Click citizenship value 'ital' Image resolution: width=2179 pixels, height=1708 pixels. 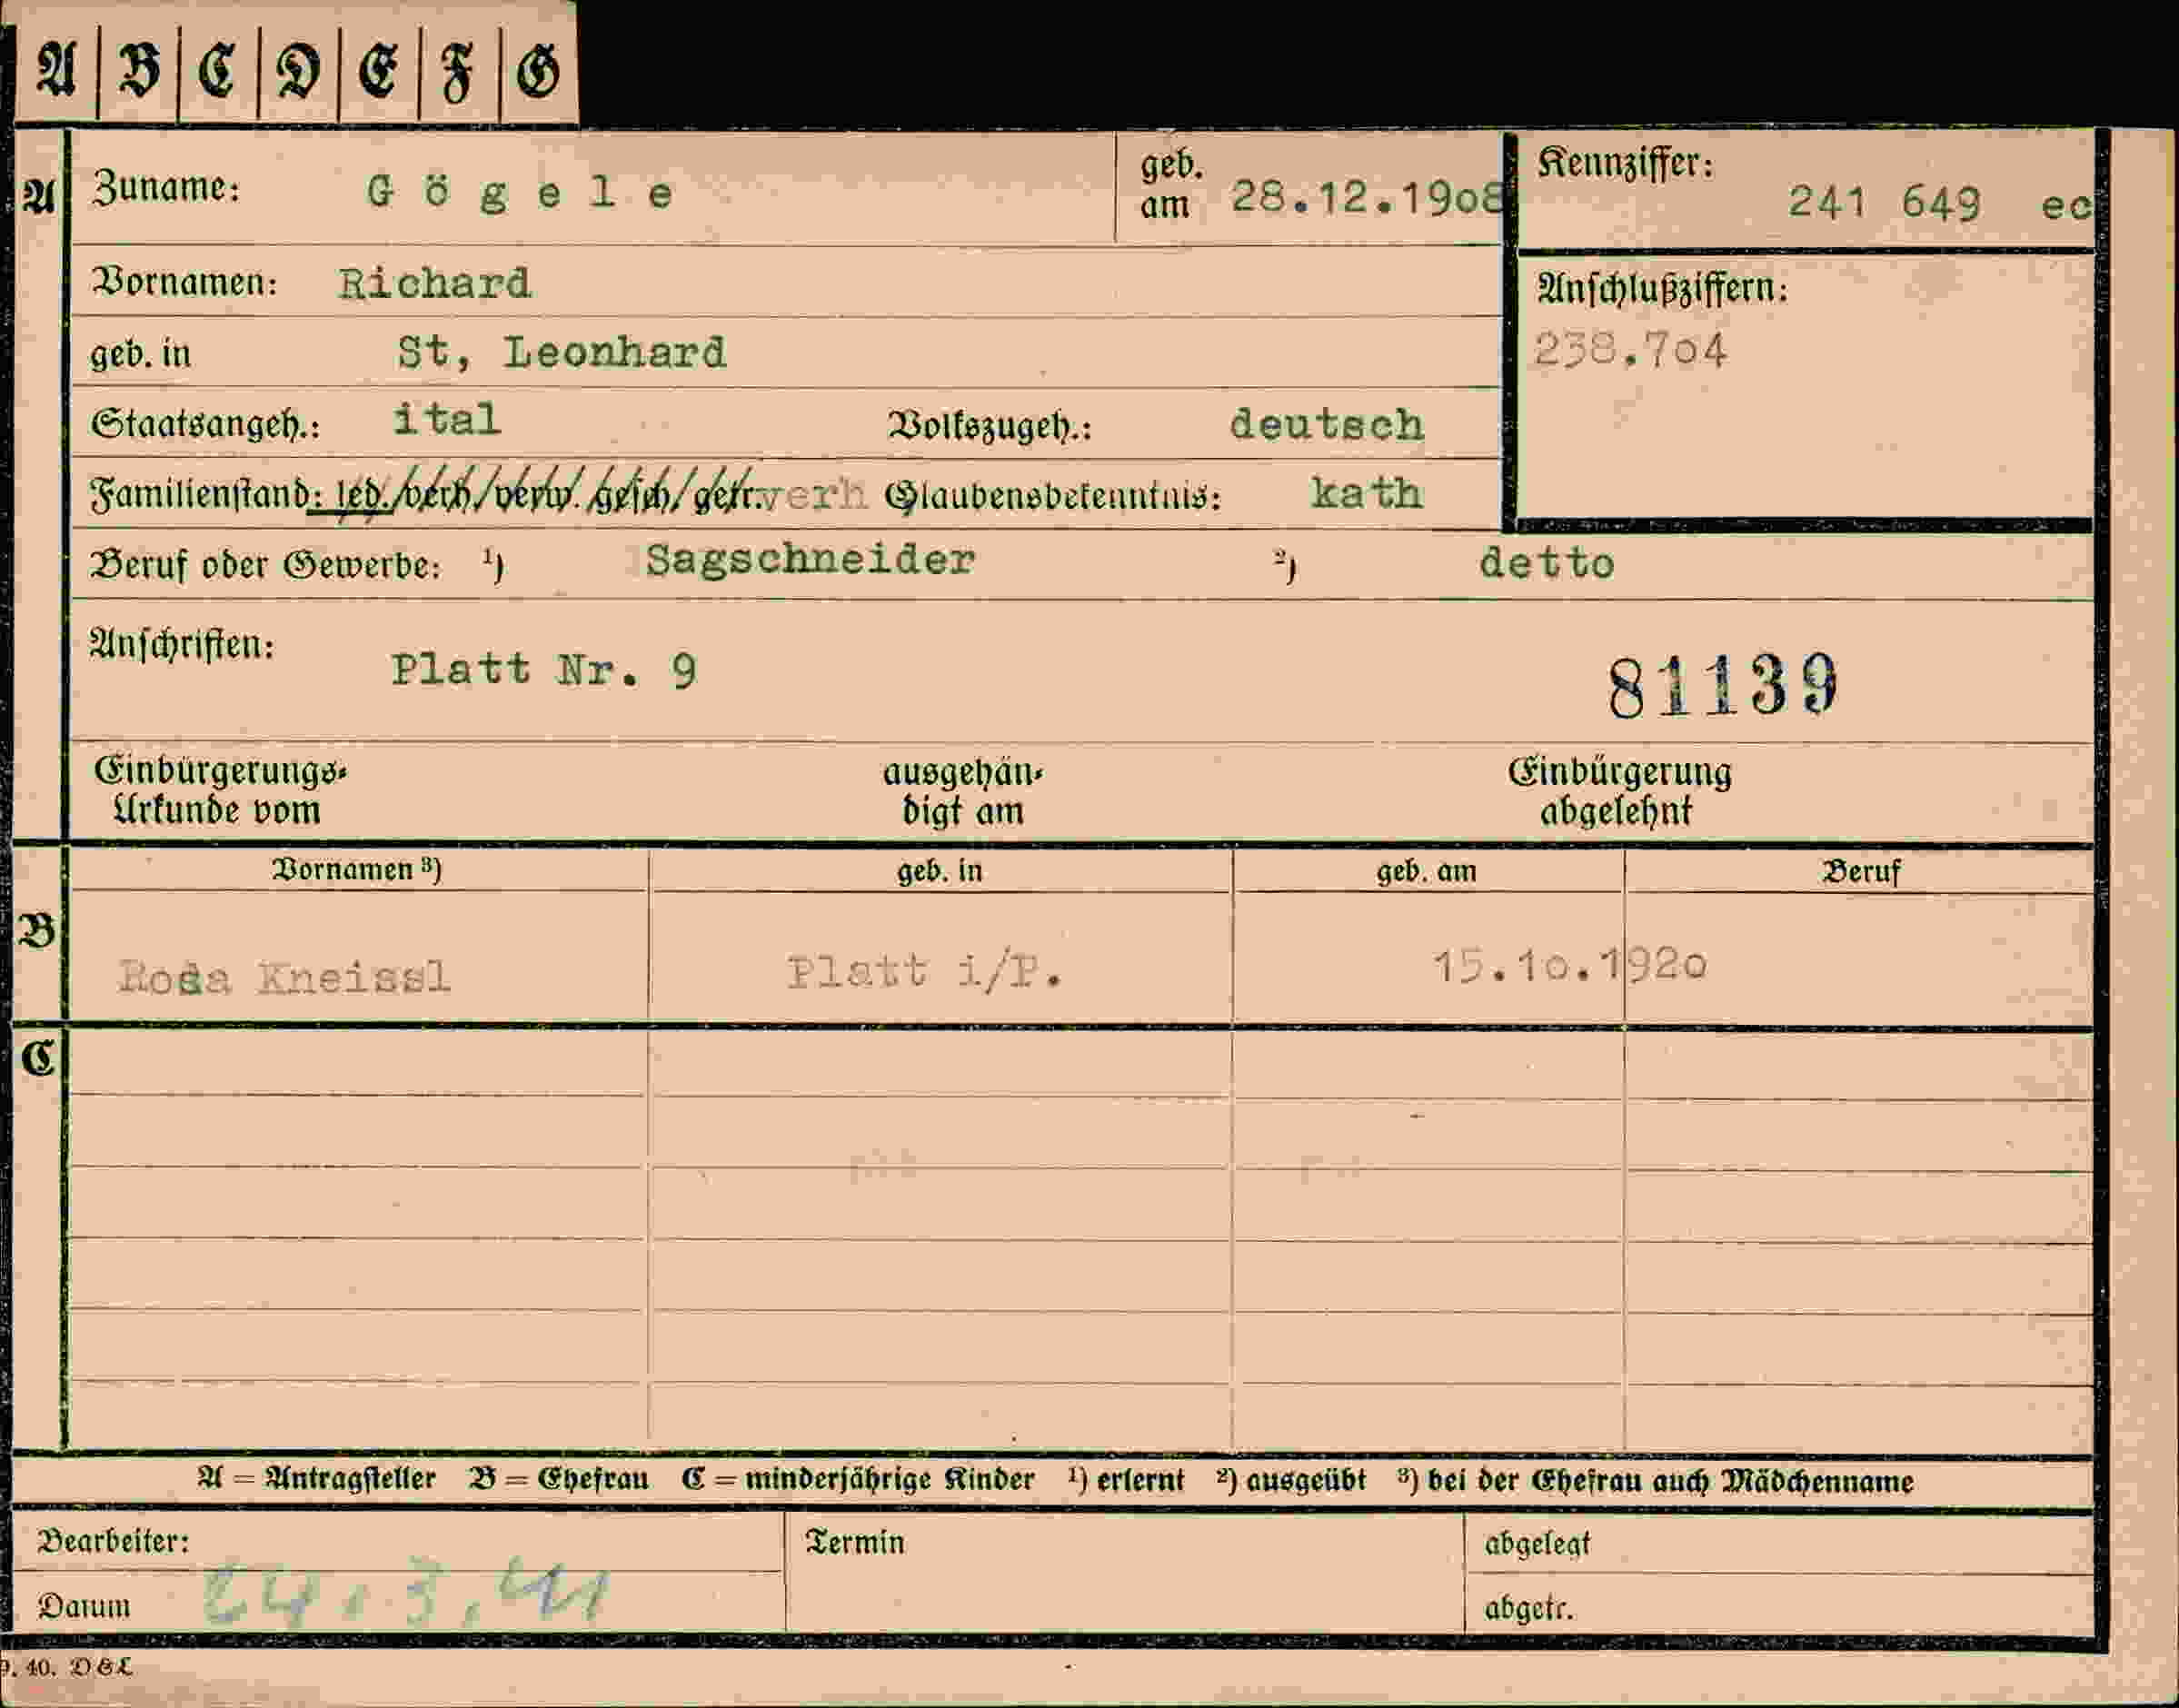[x=446, y=419]
